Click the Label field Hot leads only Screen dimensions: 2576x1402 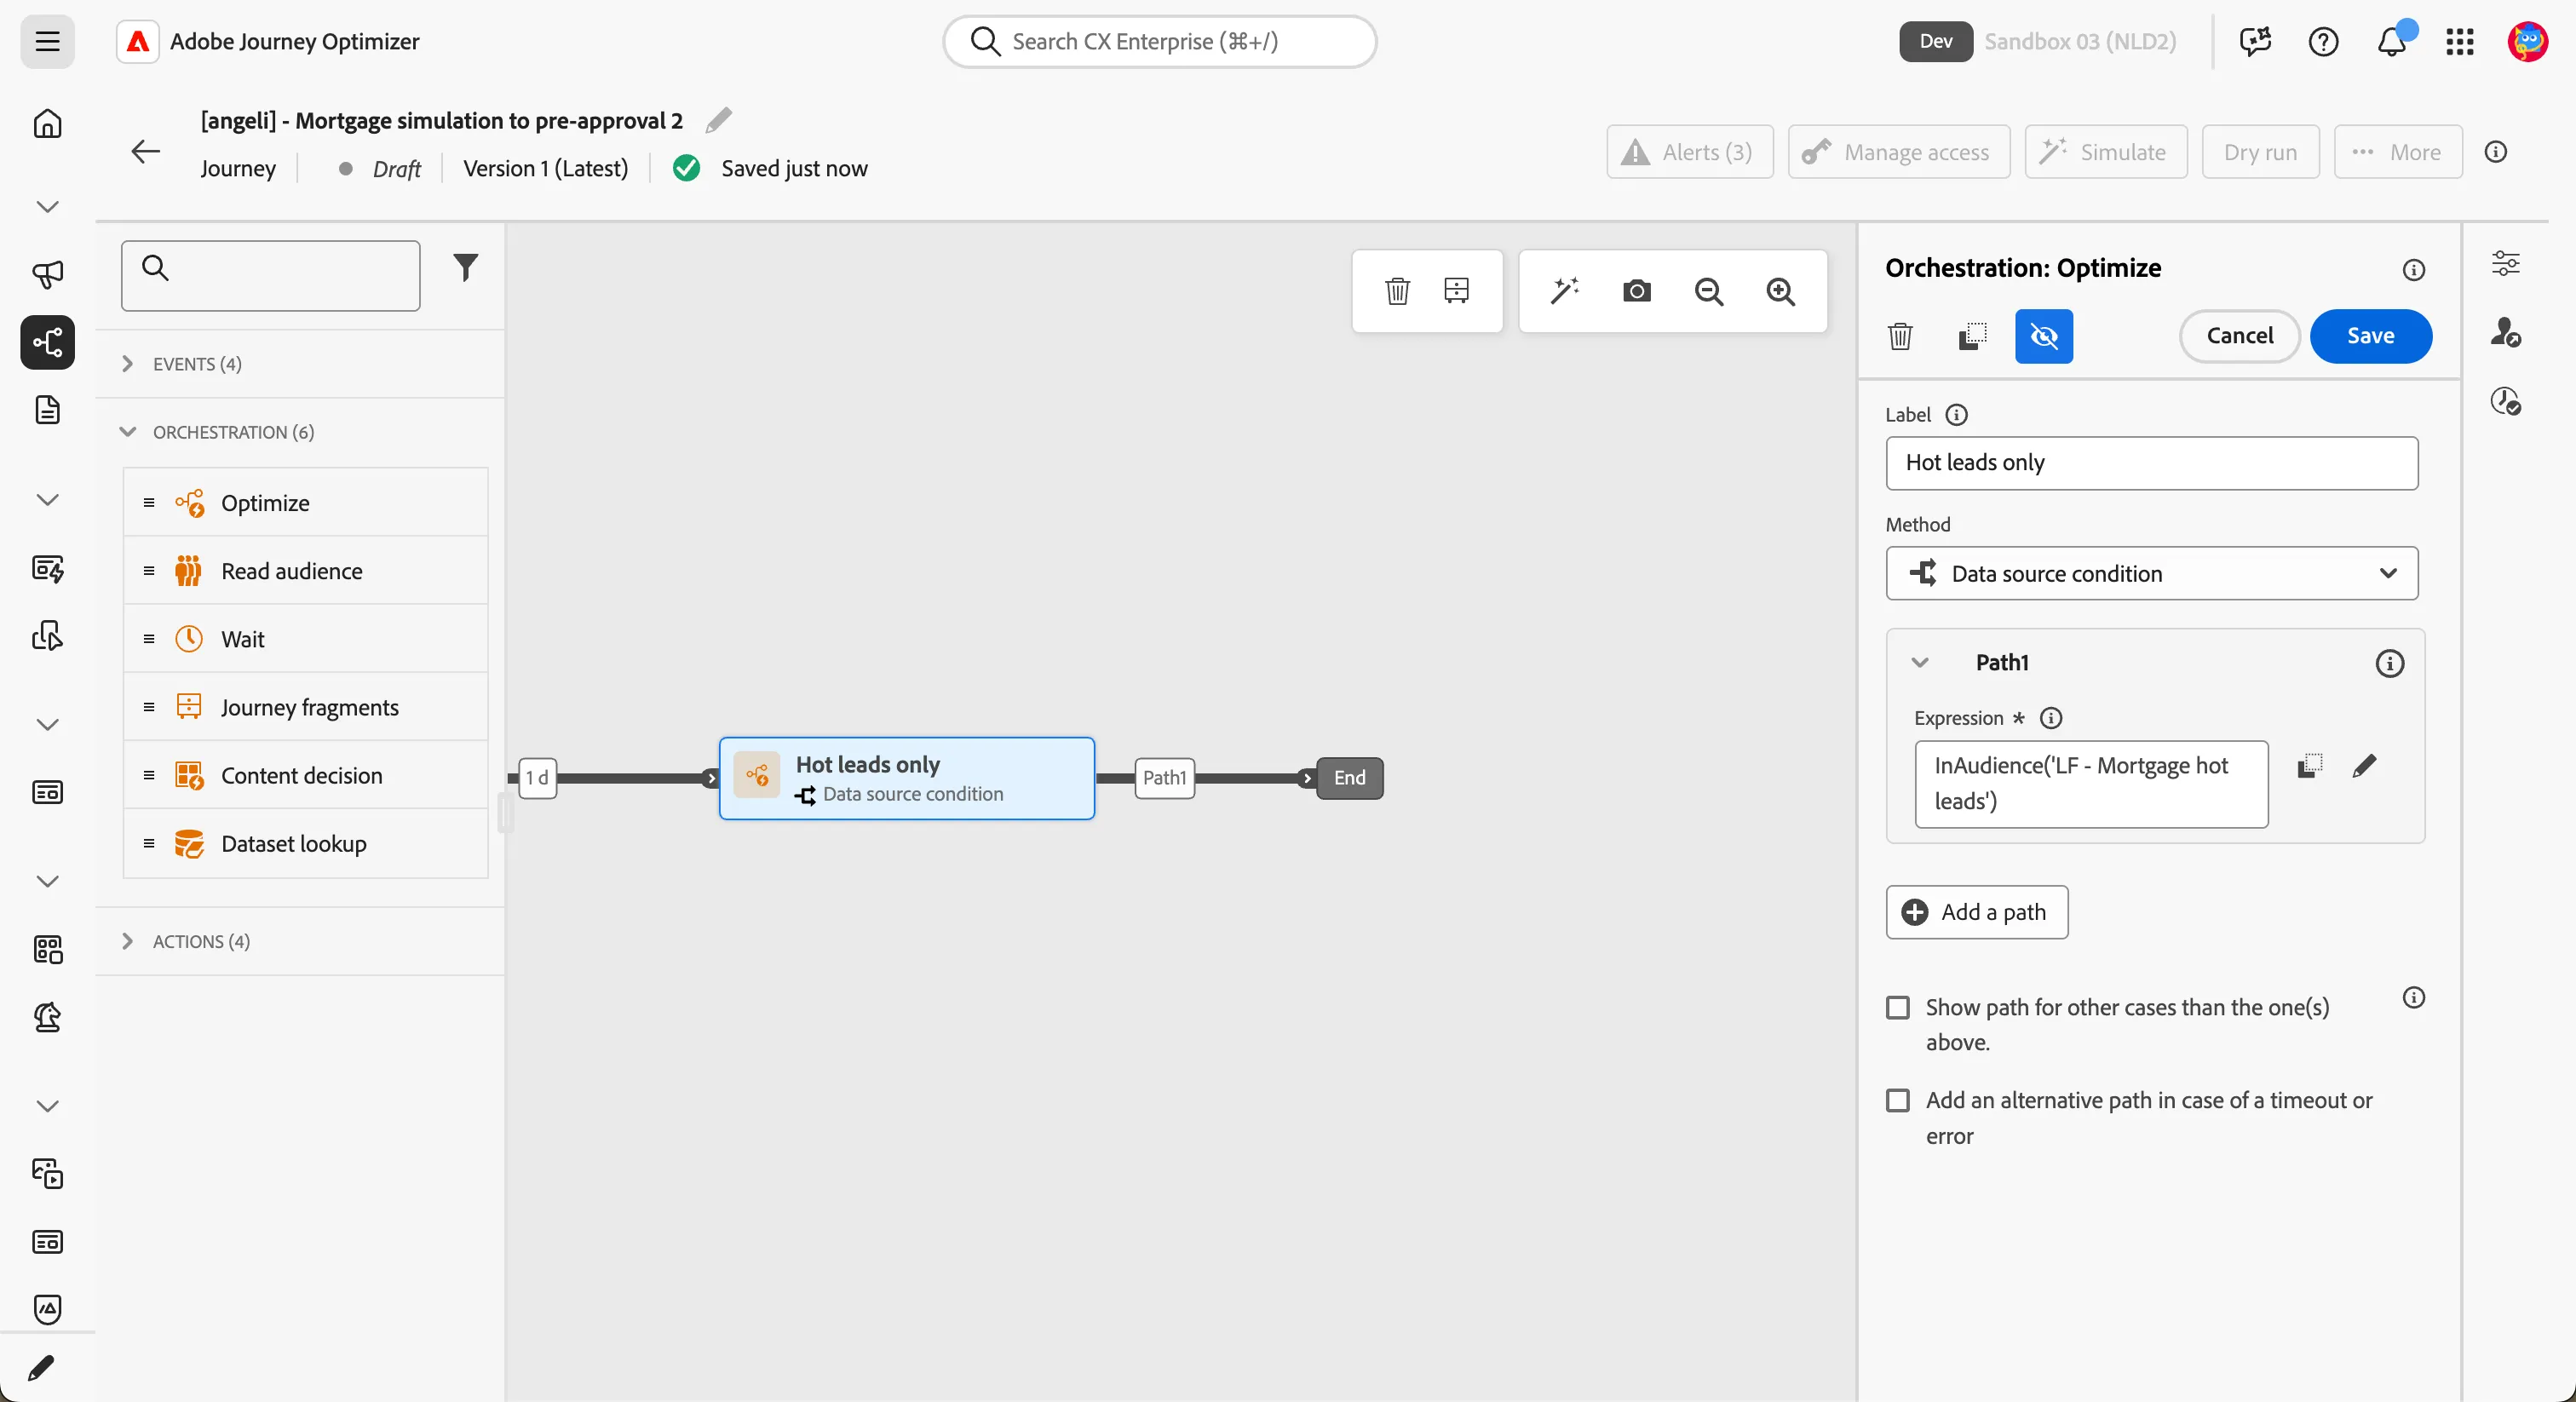tap(2151, 463)
